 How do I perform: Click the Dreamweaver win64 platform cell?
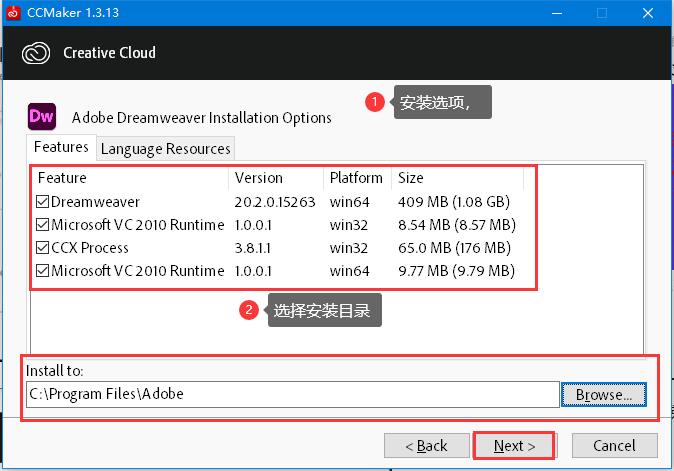pos(349,202)
